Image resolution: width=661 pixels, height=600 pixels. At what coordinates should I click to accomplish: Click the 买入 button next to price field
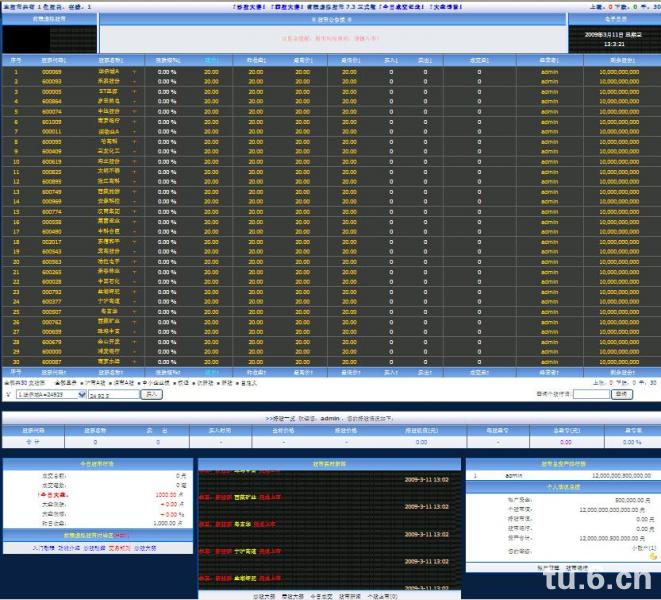pyautogui.click(x=151, y=394)
